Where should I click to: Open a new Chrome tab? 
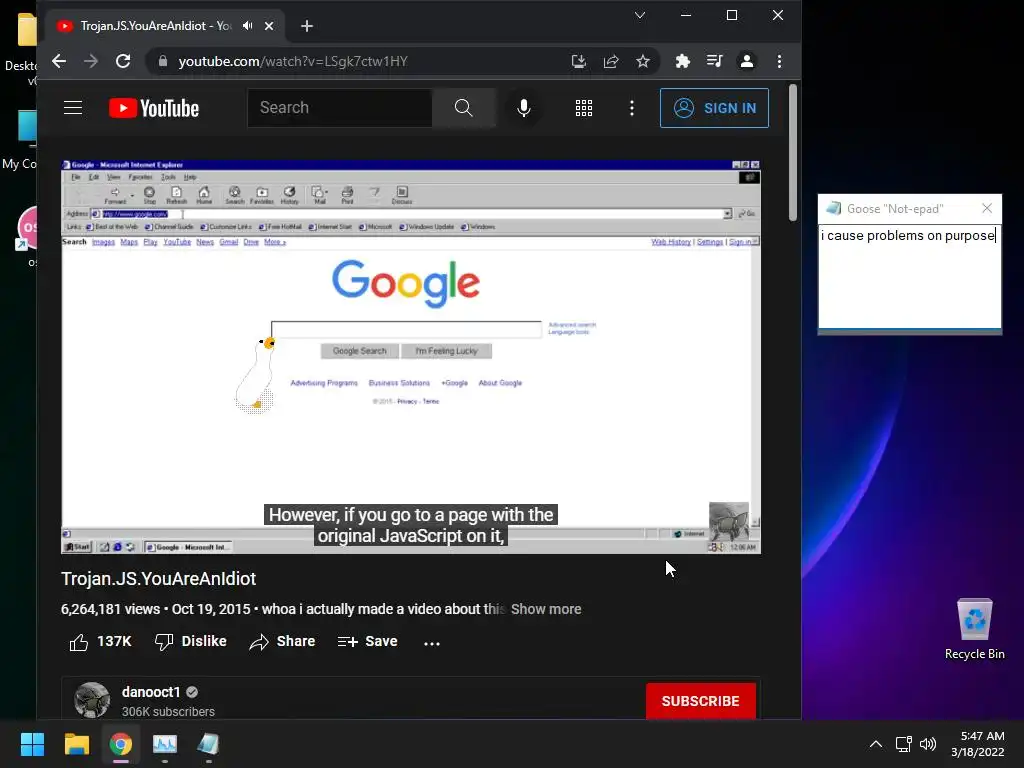[307, 25]
